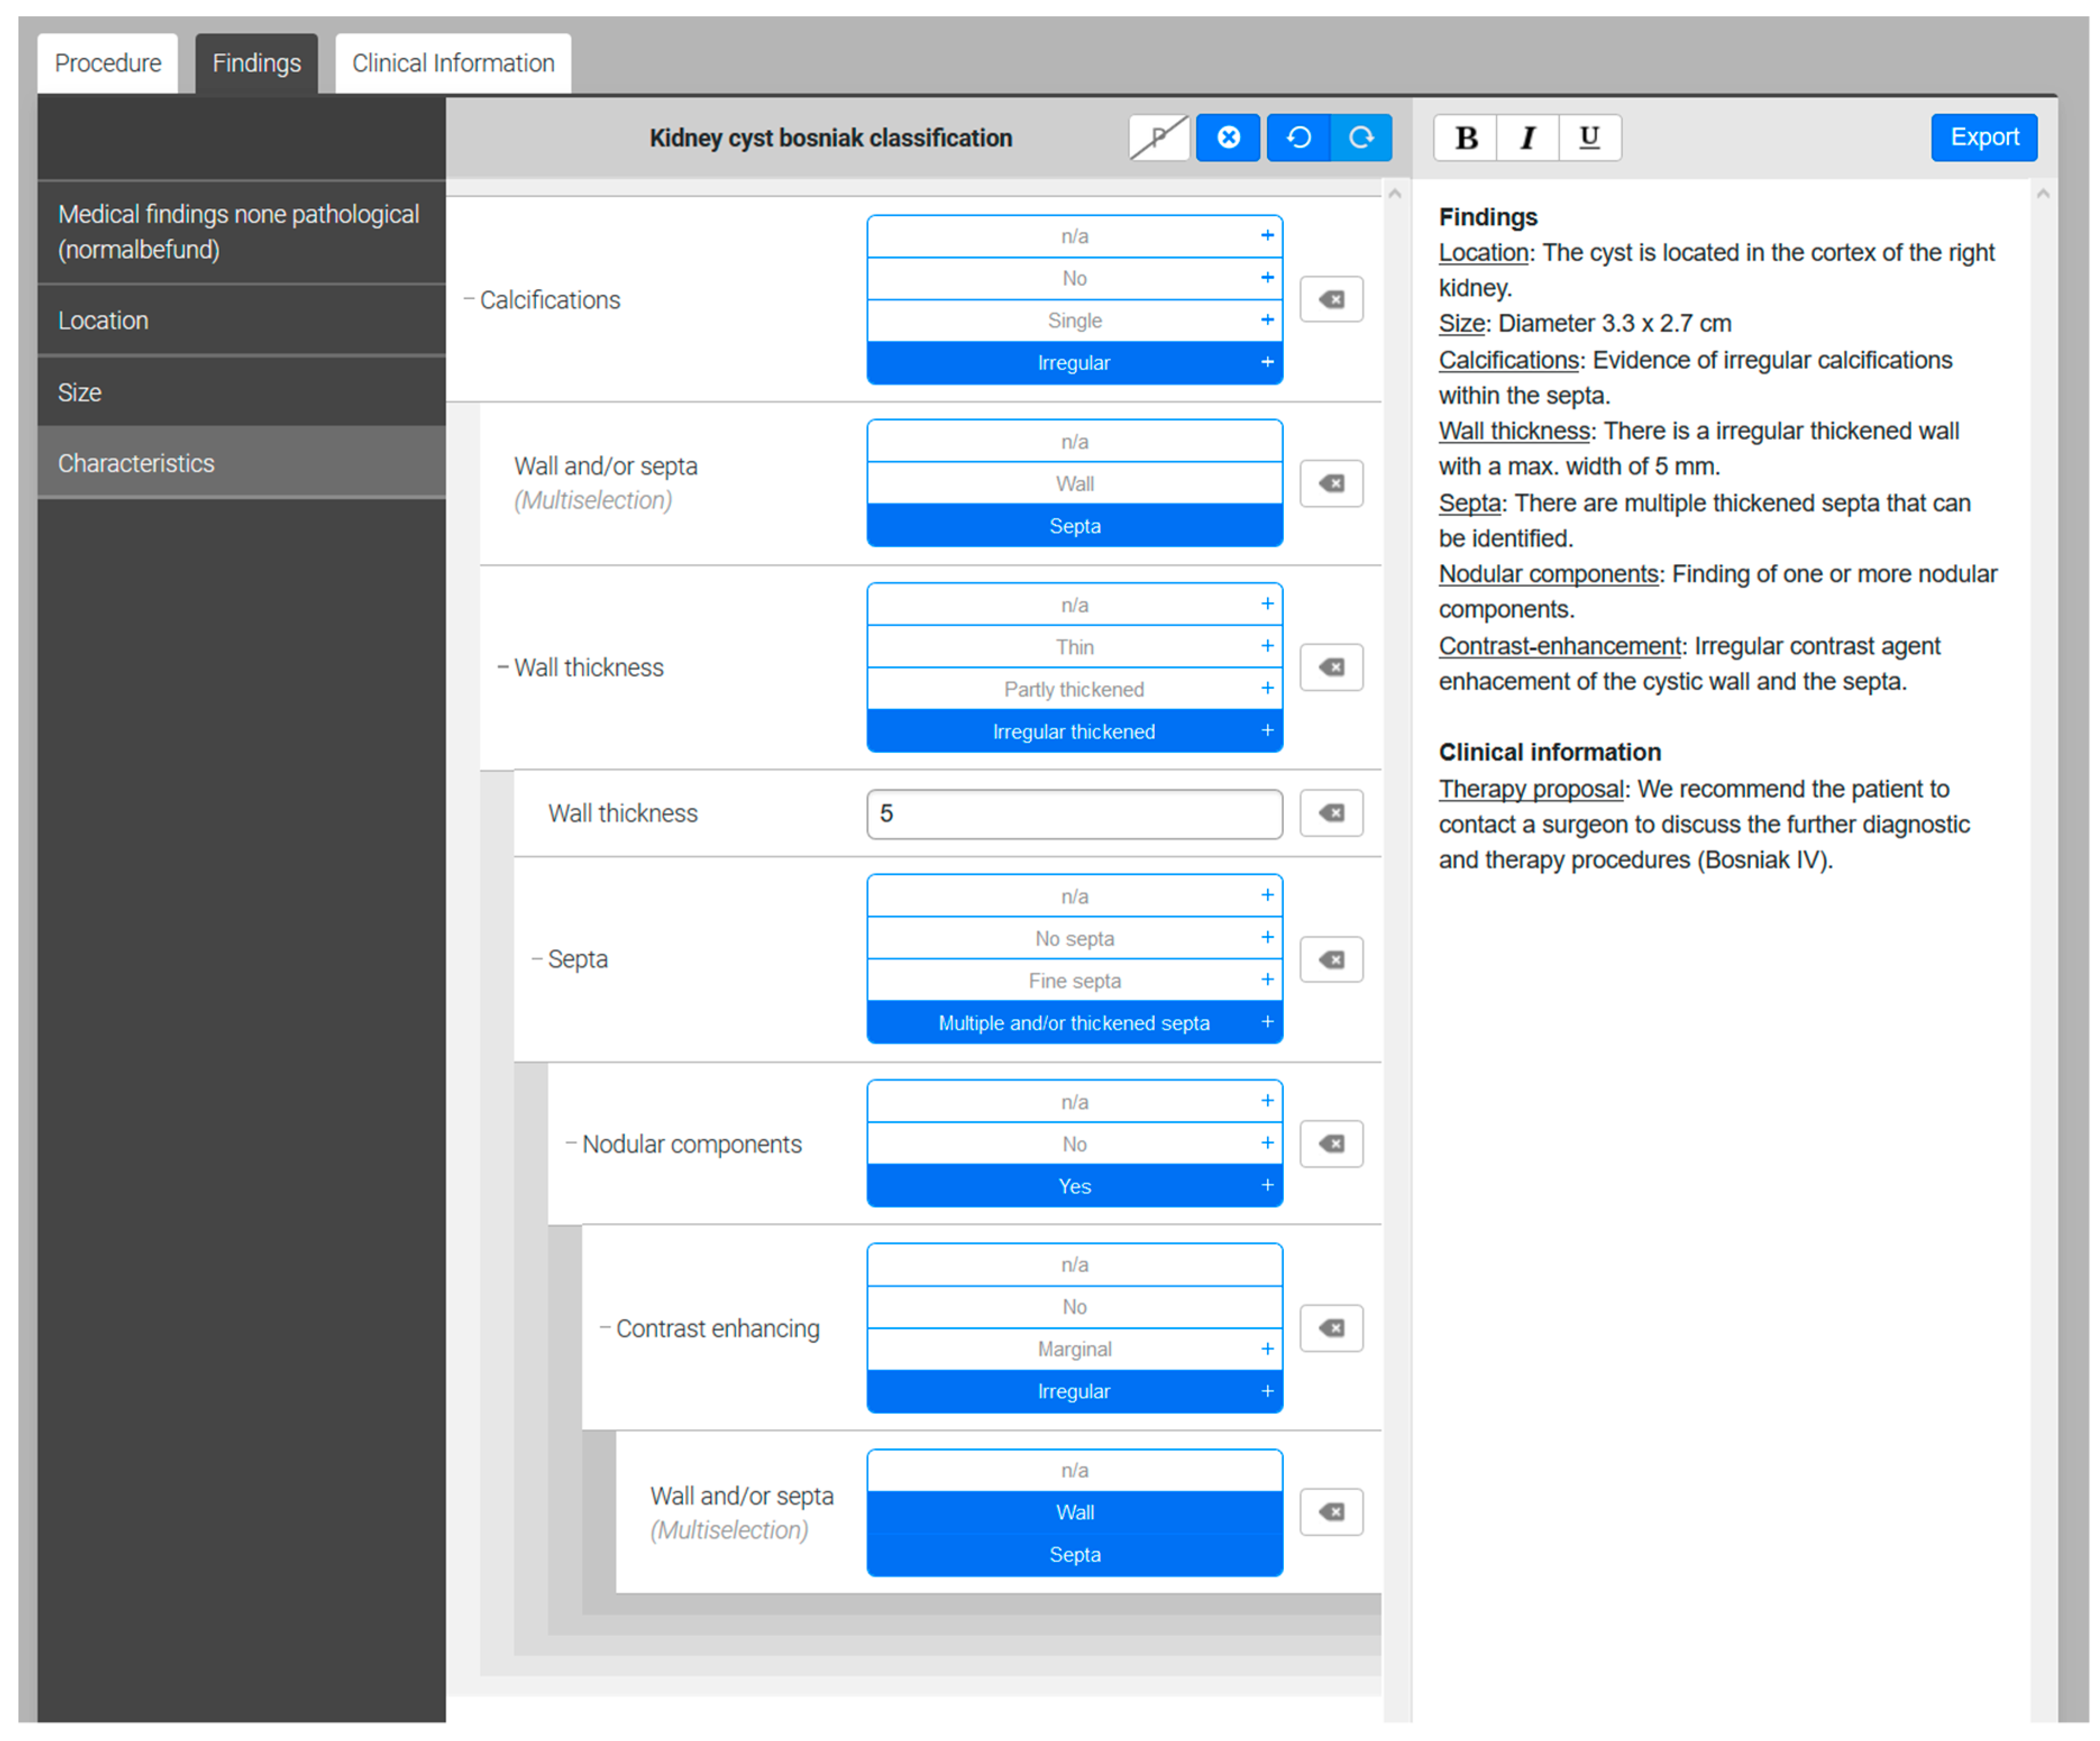
Task: Clear the Septa field using the erase icon
Action: [1331, 959]
